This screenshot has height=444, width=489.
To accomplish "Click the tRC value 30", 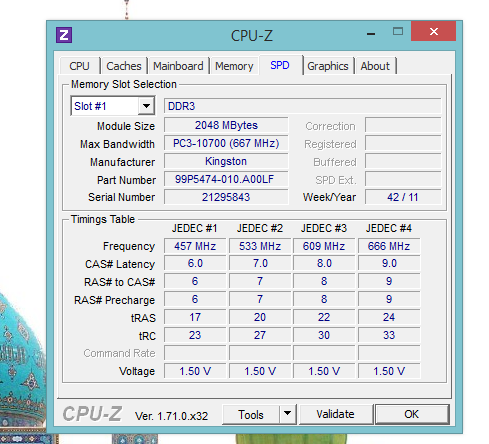I will pyautogui.click(x=324, y=335).
